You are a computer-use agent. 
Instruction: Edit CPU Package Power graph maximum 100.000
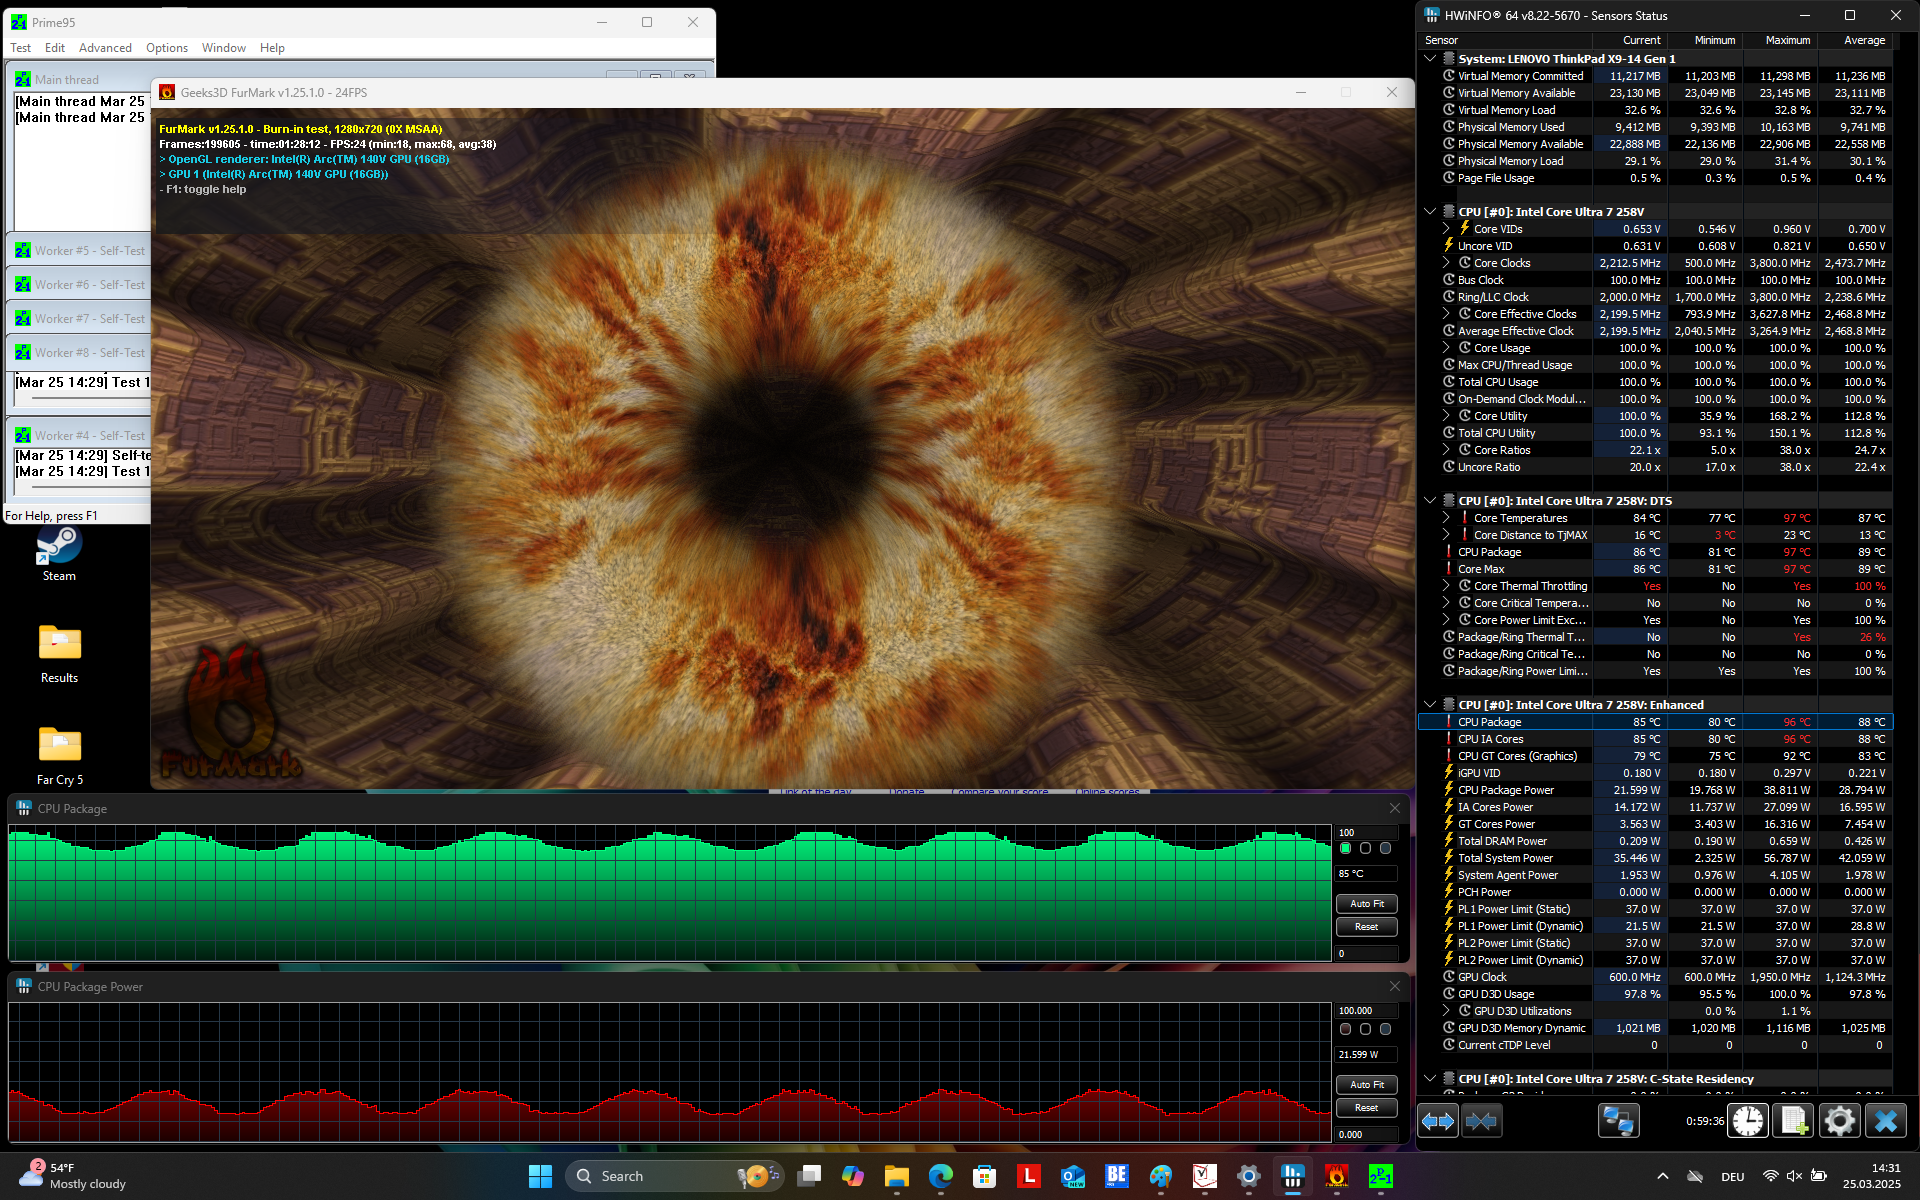pos(1367,1010)
